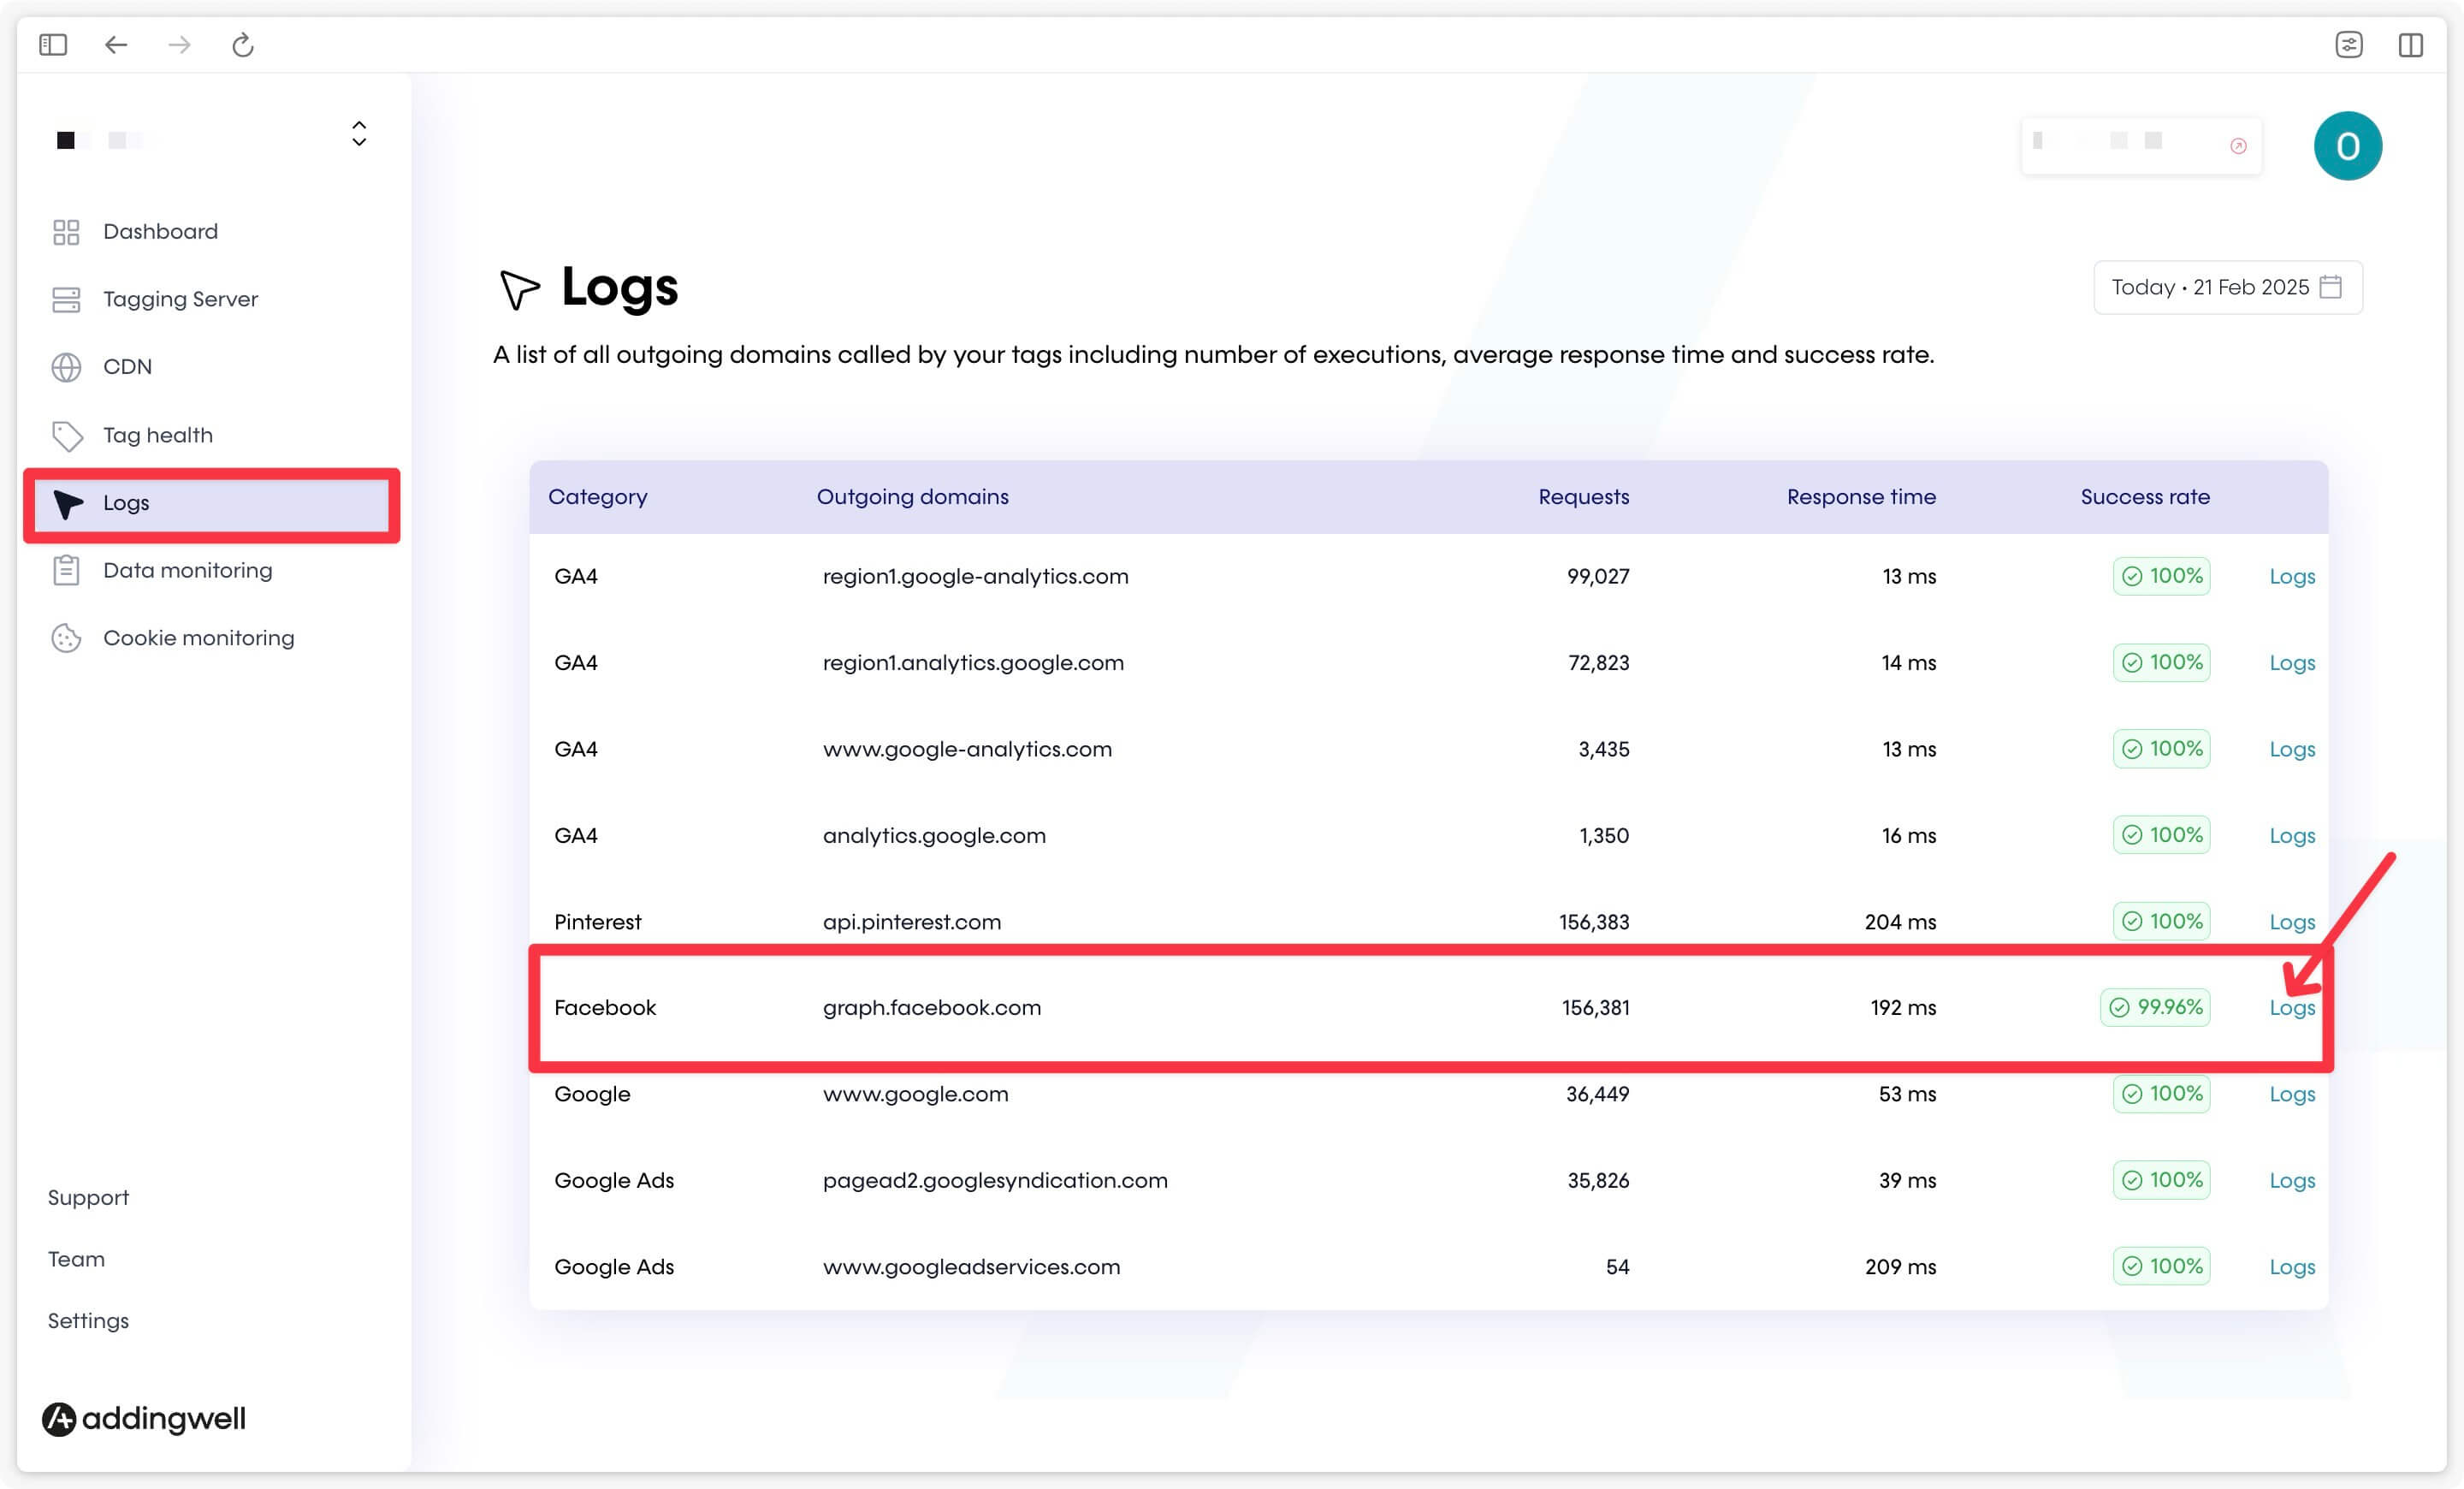Click the CDN navigation icon
This screenshot has height=1489, width=2464.
[65, 366]
